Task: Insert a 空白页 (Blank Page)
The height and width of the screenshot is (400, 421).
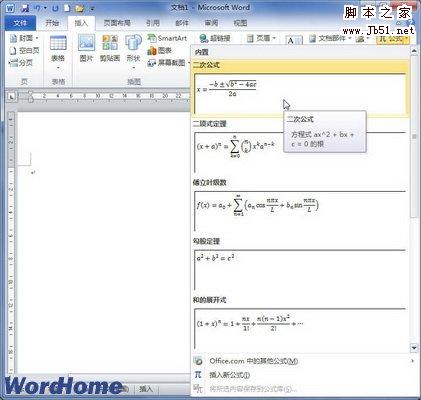Action: coord(24,50)
